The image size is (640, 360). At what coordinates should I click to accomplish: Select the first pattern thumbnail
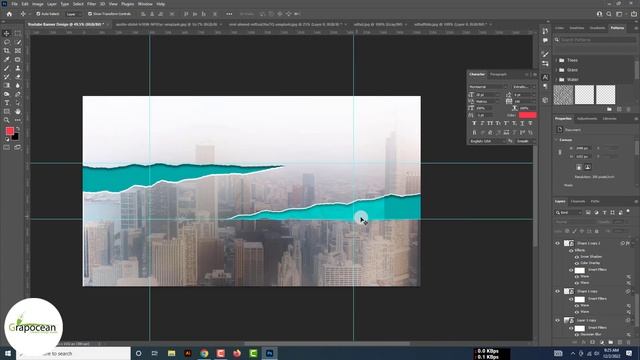tap(563, 95)
